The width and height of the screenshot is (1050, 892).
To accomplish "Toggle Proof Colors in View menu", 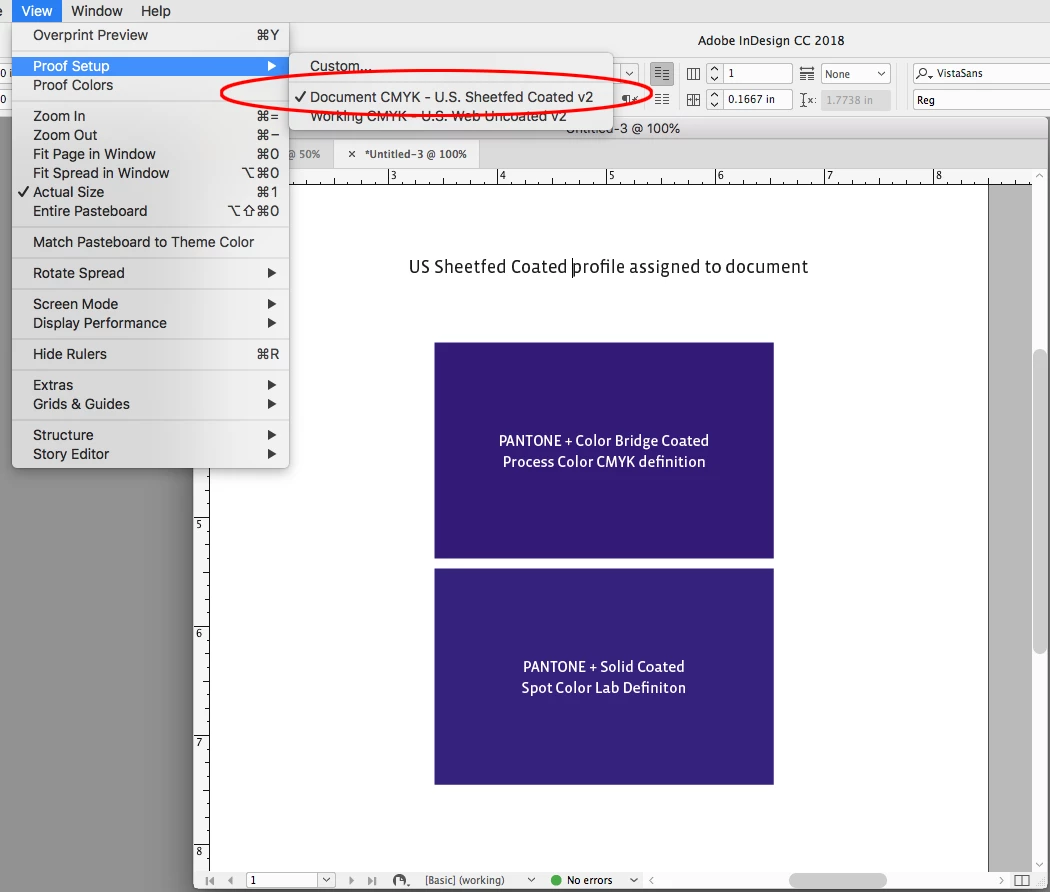I will (x=151, y=85).
